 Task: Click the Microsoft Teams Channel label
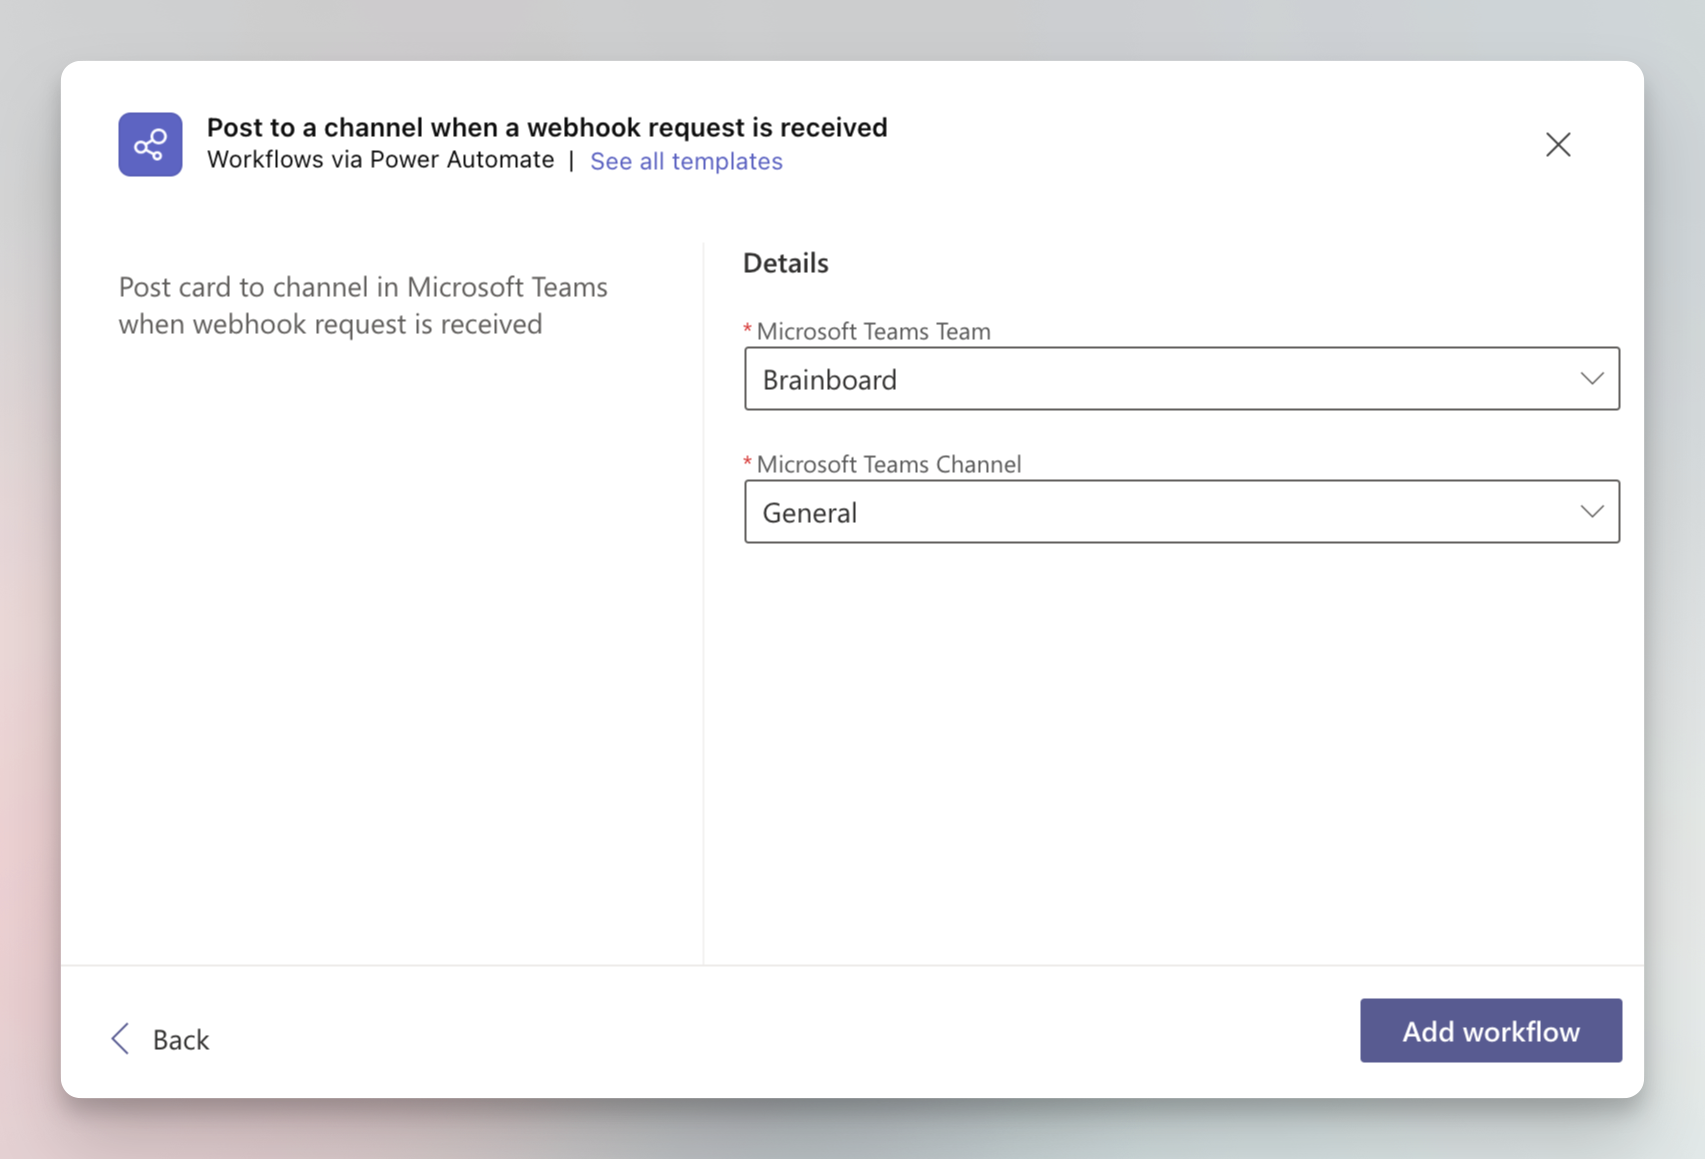tap(888, 464)
